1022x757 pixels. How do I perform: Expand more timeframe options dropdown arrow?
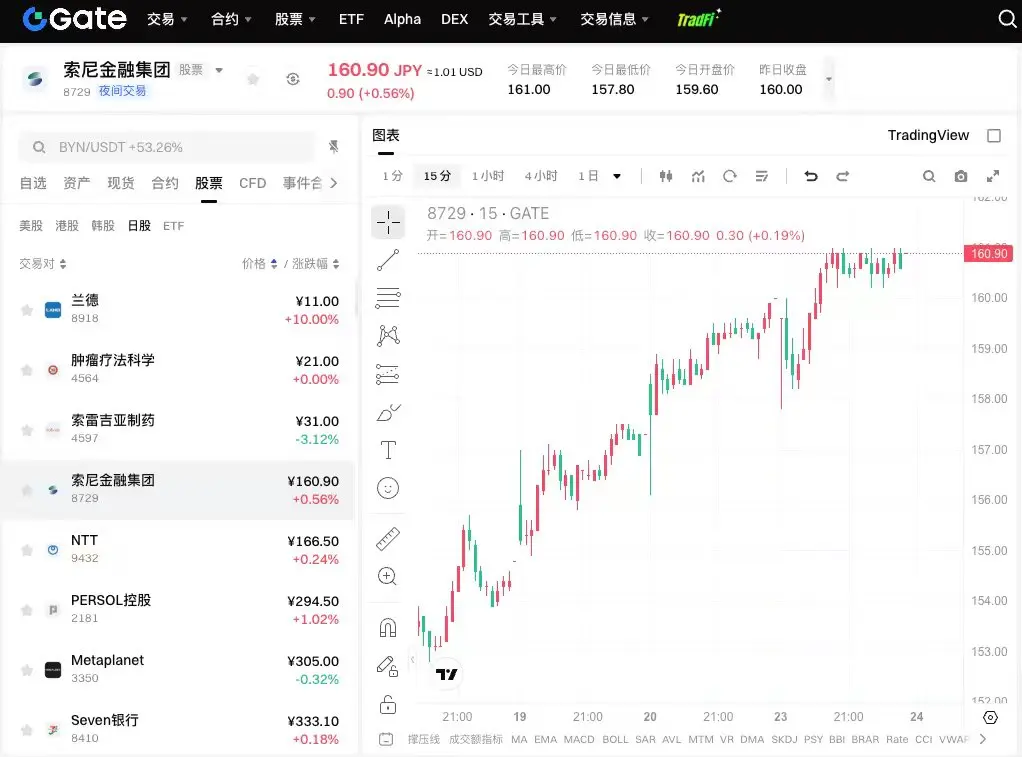(617, 176)
